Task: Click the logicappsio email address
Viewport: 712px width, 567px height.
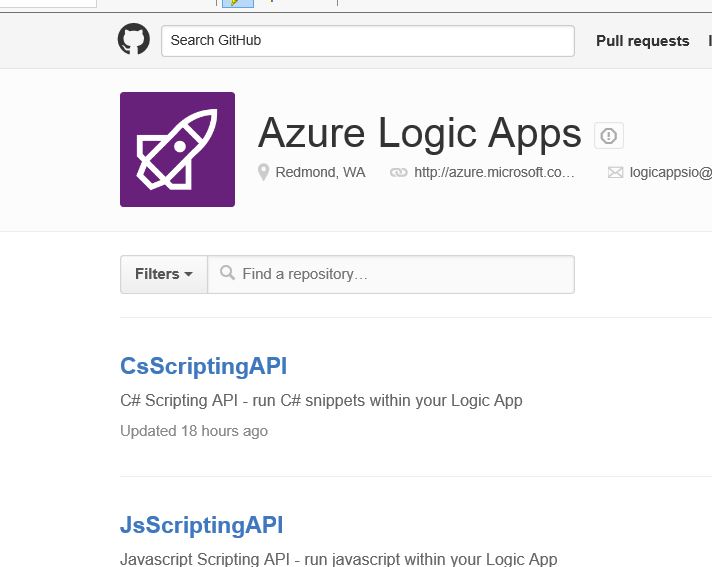Action: tap(670, 172)
